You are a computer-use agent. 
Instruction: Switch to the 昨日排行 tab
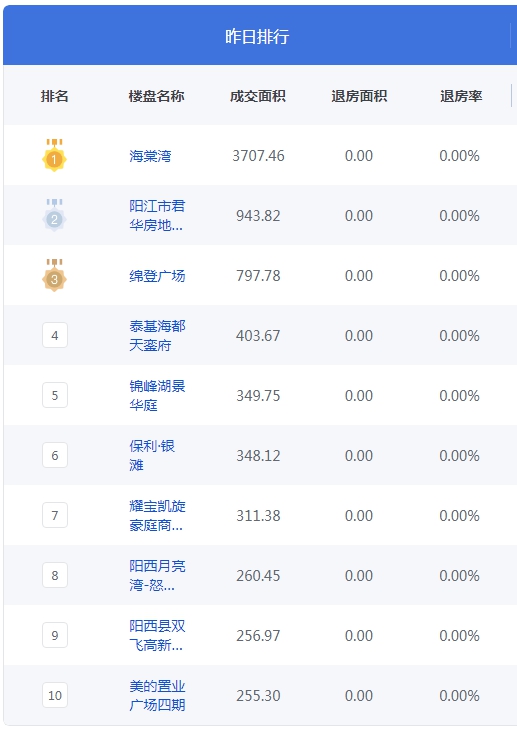click(257, 36)
